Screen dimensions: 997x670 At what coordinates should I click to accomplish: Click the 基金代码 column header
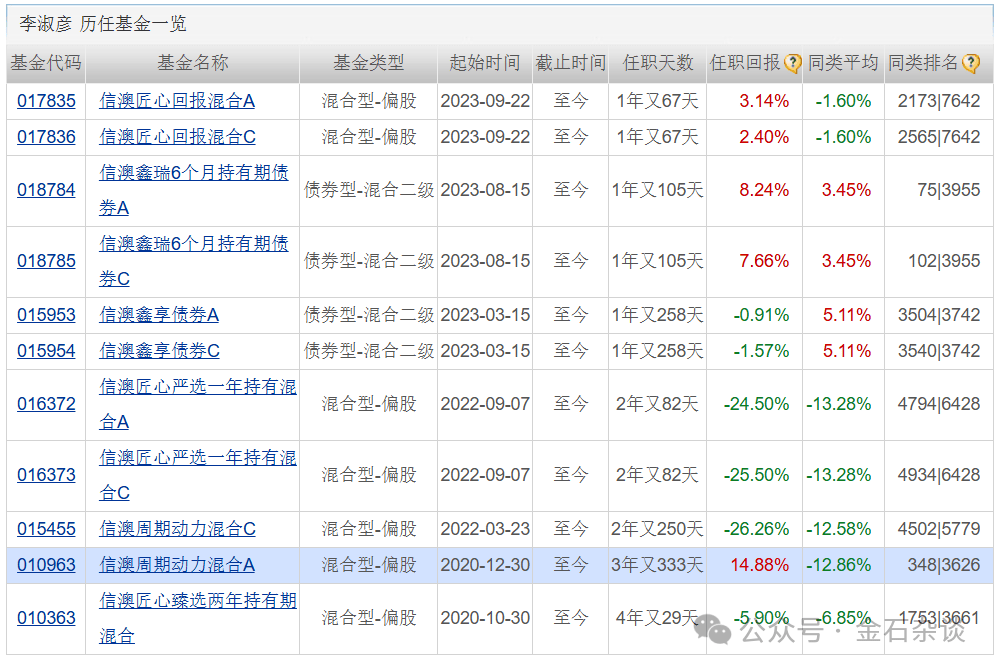pos(46,63)
